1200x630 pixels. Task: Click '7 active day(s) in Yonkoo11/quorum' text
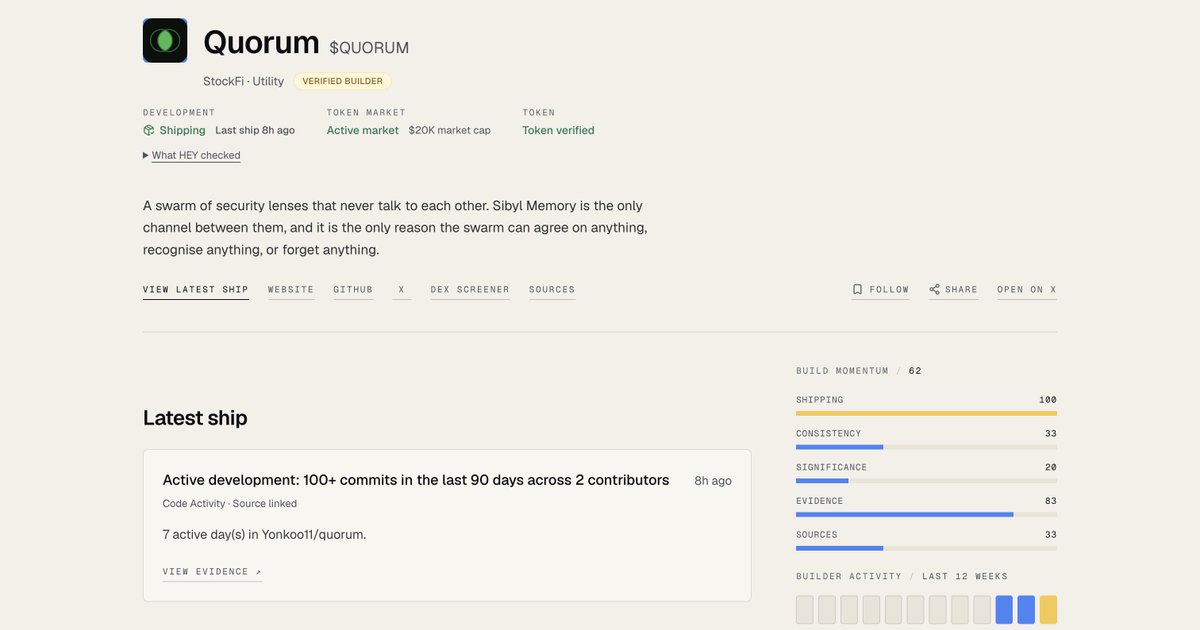(265, 534)
